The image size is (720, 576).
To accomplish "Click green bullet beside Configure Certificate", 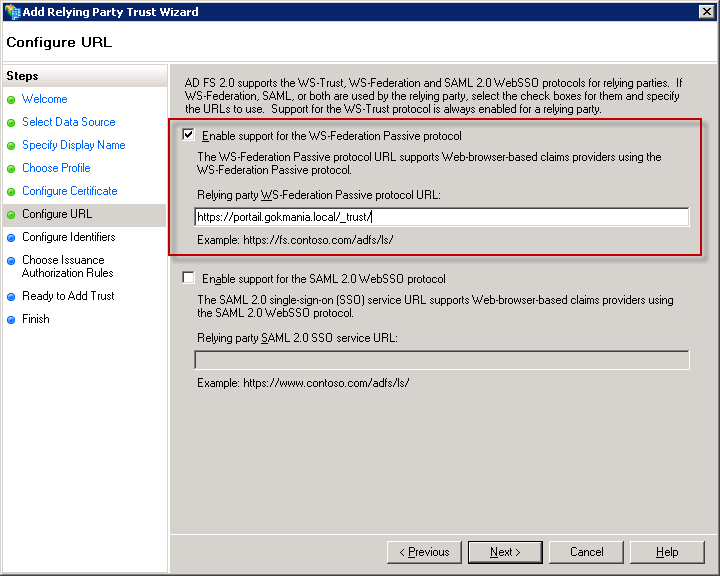I will [11, 192].
